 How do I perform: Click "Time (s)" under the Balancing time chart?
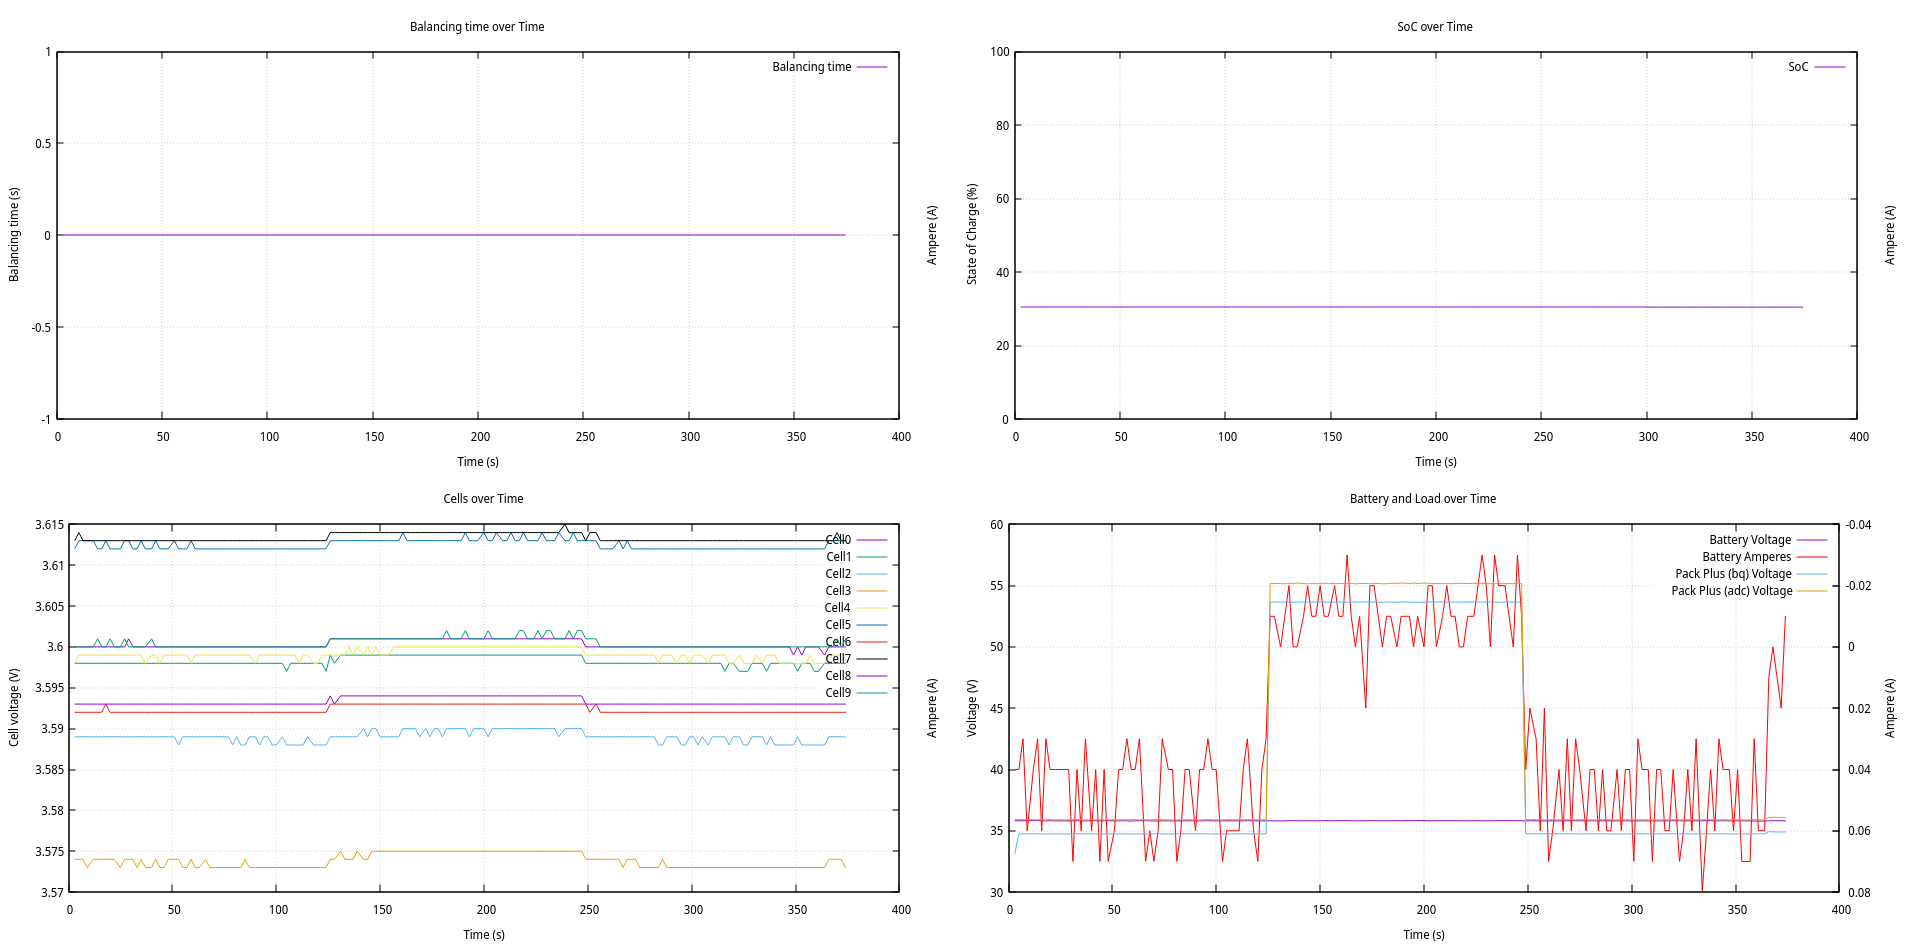[478, 462]
